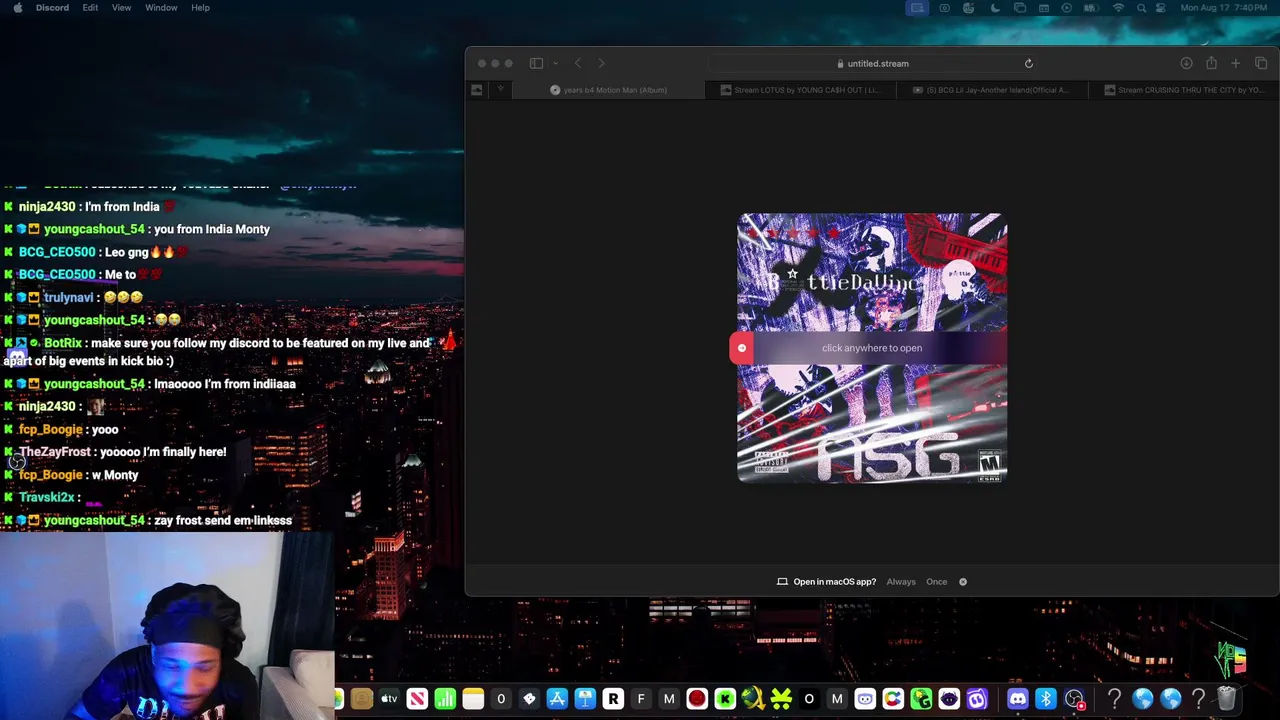Open the green Kick app in the Dock
1280x720 pixels.
[x=725, y=699]
